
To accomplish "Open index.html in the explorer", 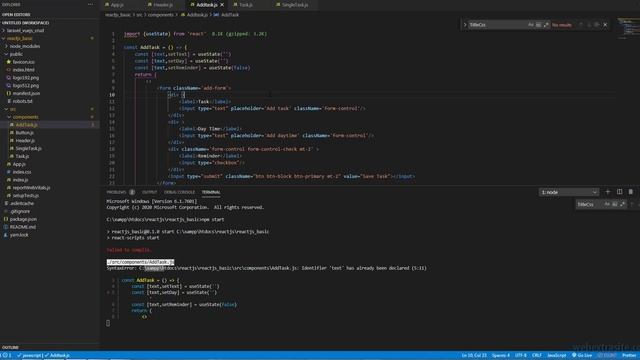I will point(23,70).
